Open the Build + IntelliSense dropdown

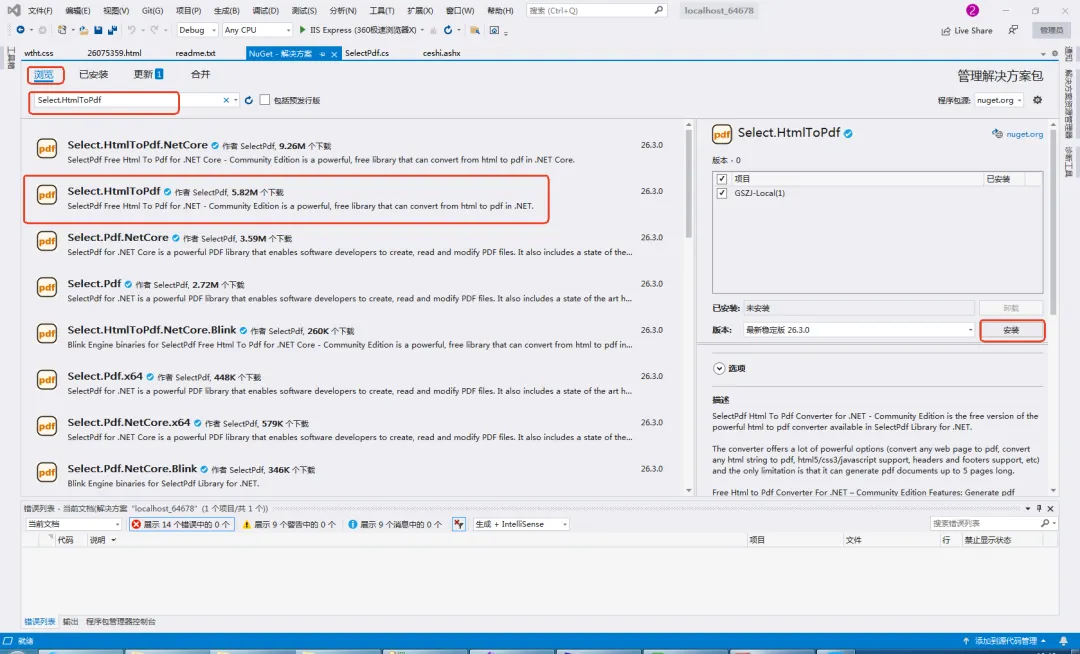pyautogui.click(x=521, y=525)
